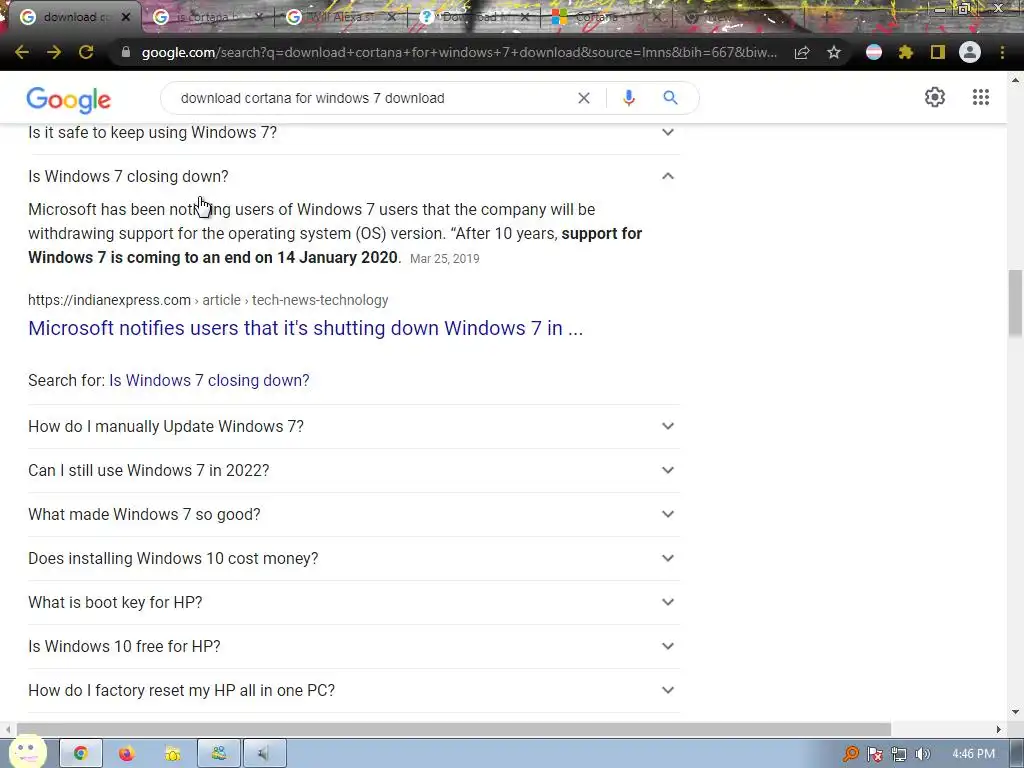Close the active 'download' tab

(126, 17)
